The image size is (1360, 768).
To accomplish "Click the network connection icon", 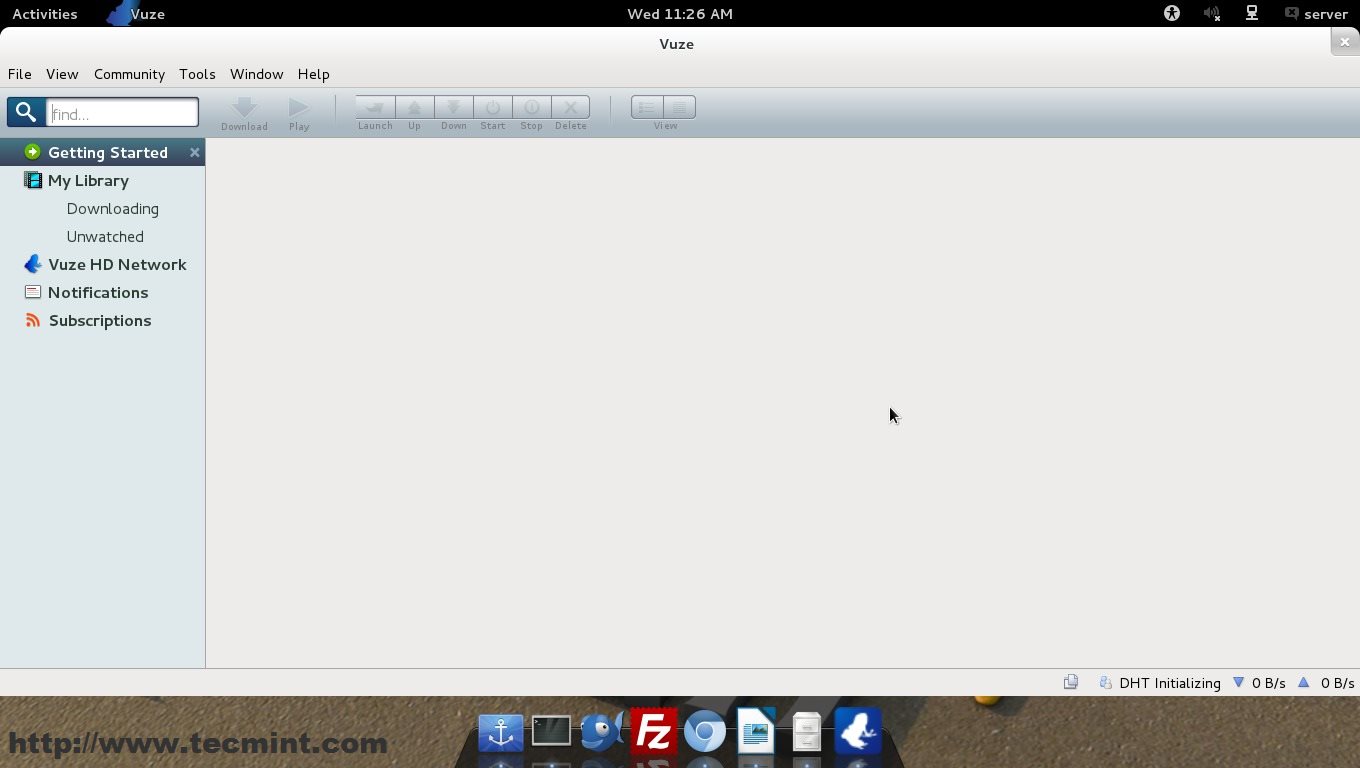I will pos(1251,14).
